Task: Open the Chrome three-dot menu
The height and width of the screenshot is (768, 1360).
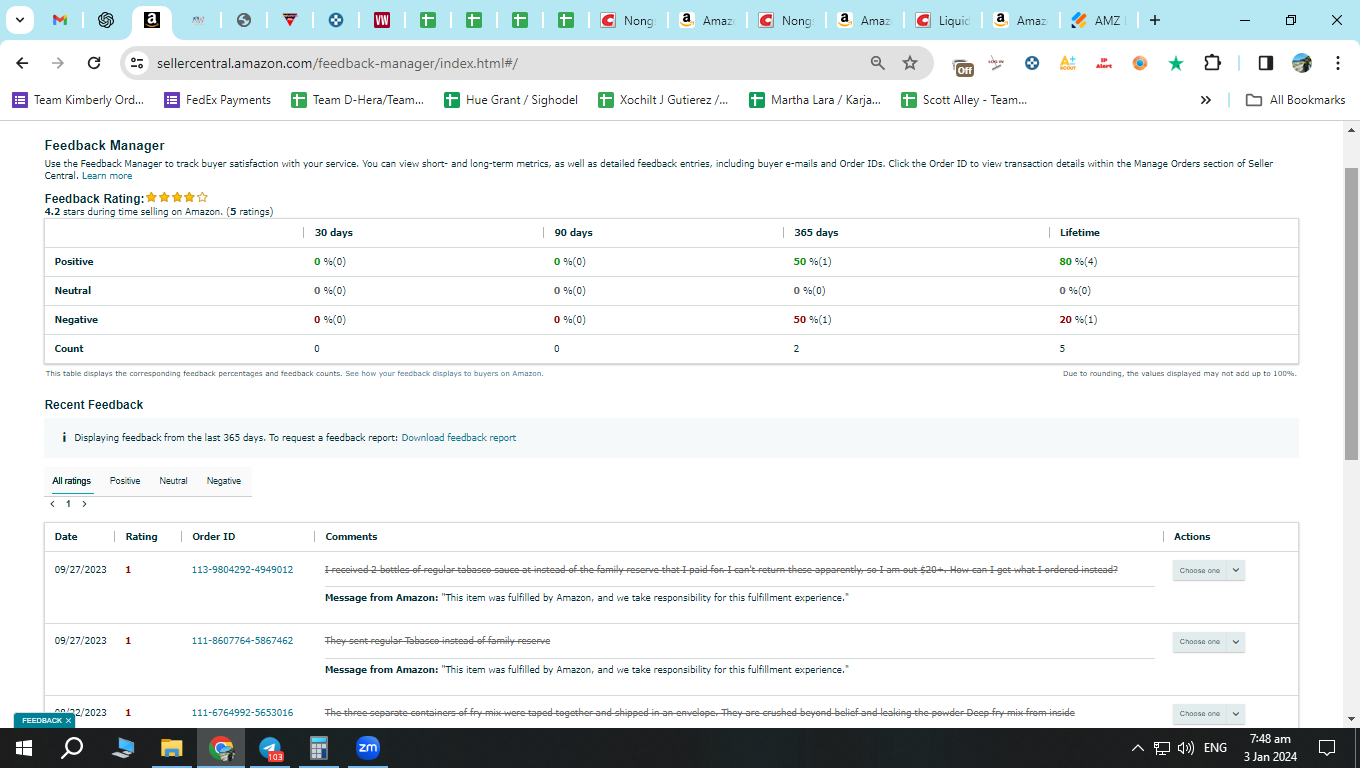Action: (1338, 63)
